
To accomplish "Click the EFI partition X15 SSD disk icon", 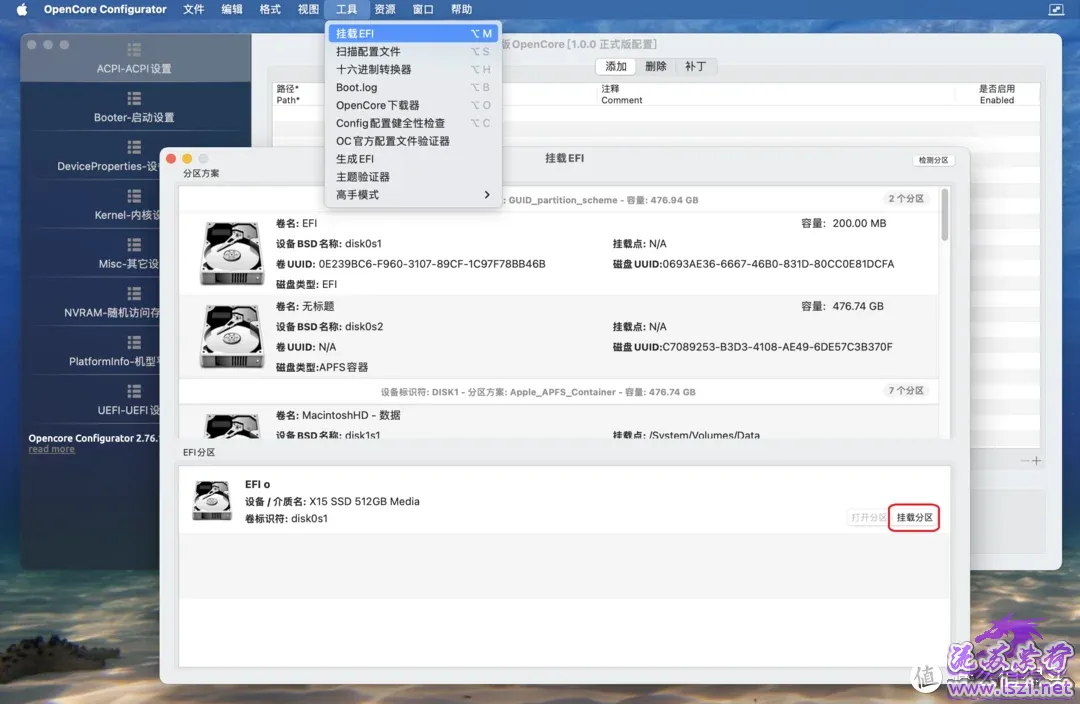I will tap(212, 501).
